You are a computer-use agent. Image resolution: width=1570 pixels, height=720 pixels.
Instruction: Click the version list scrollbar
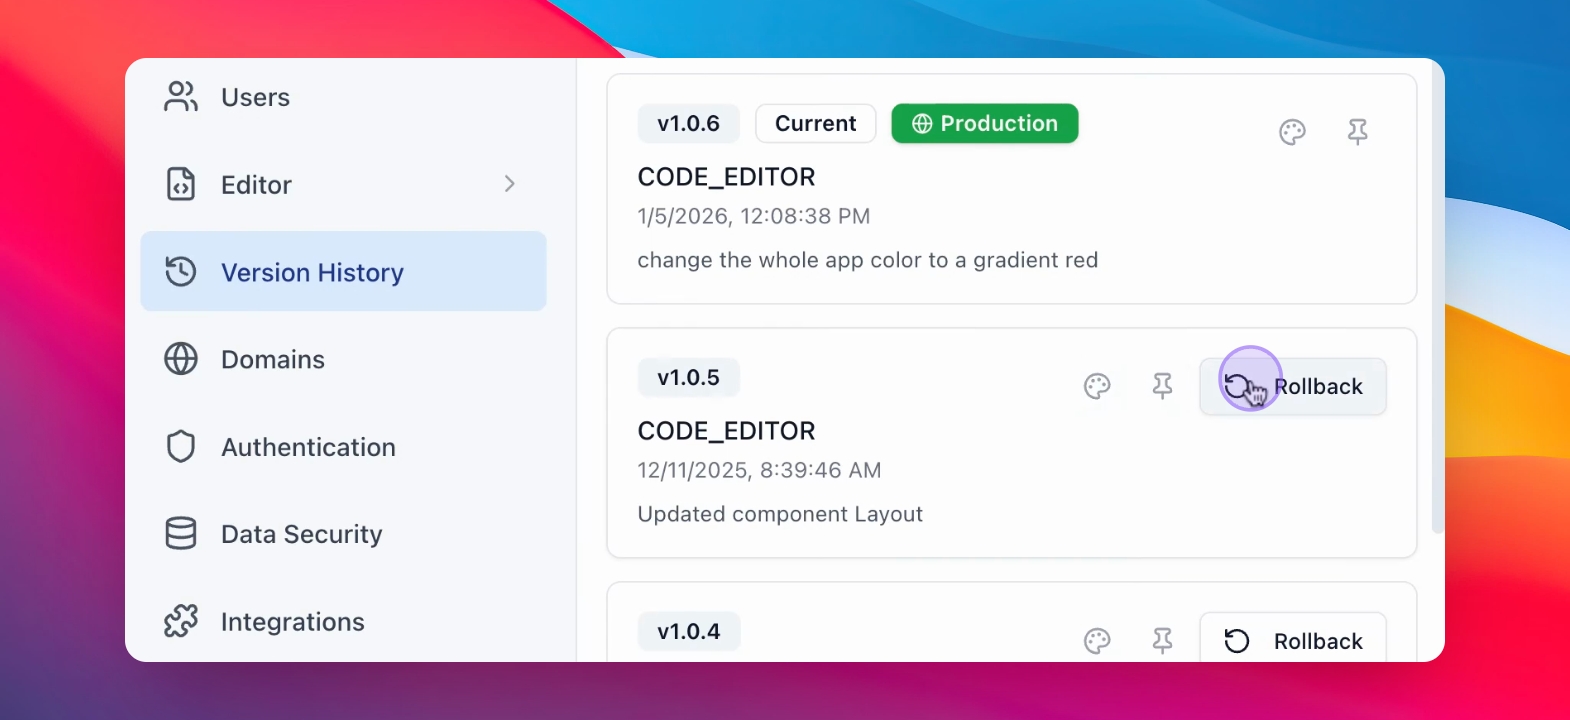(x=1437, y=300)
